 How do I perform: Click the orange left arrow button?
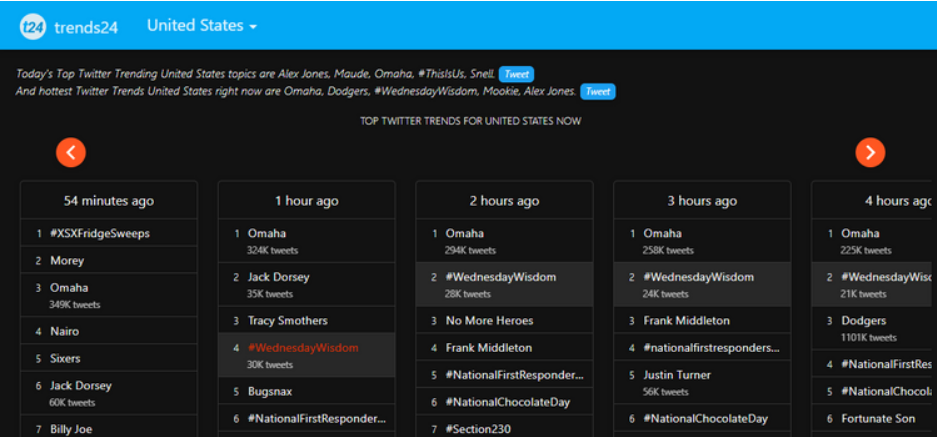point(71,152)
